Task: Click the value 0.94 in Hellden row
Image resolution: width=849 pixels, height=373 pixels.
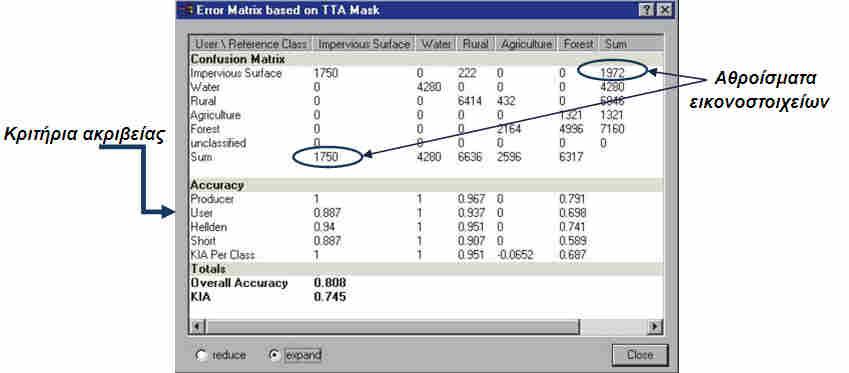Action: coord(325,227)
